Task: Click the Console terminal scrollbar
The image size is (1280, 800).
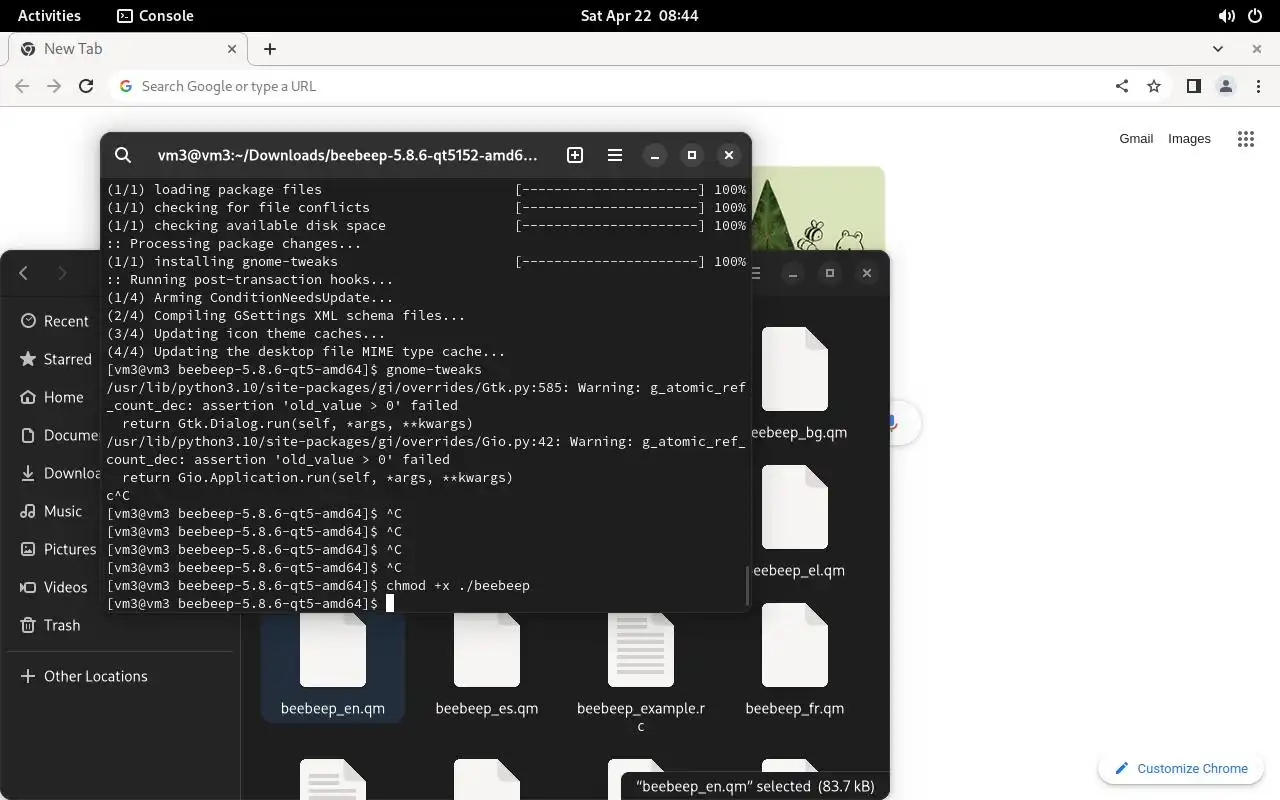Action: pyautogui.click(x=747, y=586)
